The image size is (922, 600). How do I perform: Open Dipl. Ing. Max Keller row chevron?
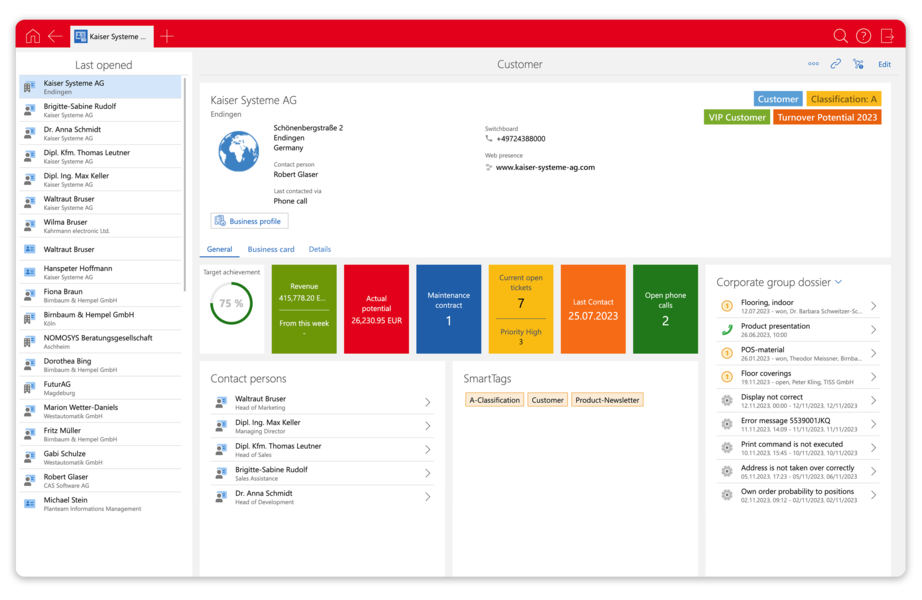click(428, 426)
